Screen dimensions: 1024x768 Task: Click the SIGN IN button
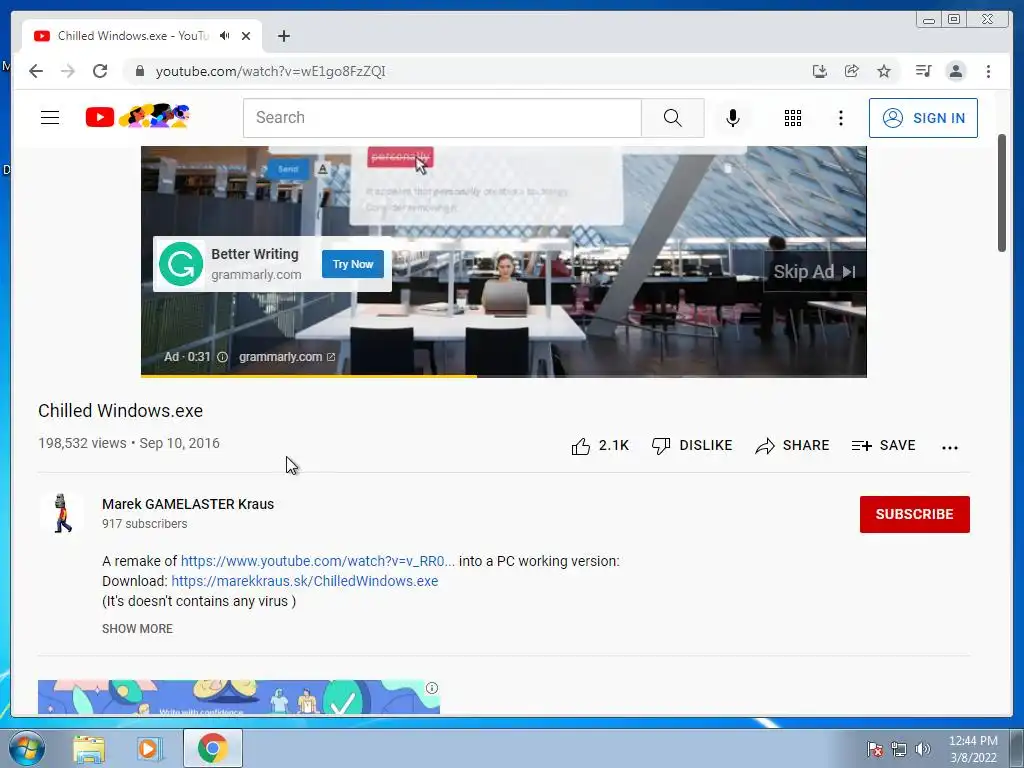923,118
